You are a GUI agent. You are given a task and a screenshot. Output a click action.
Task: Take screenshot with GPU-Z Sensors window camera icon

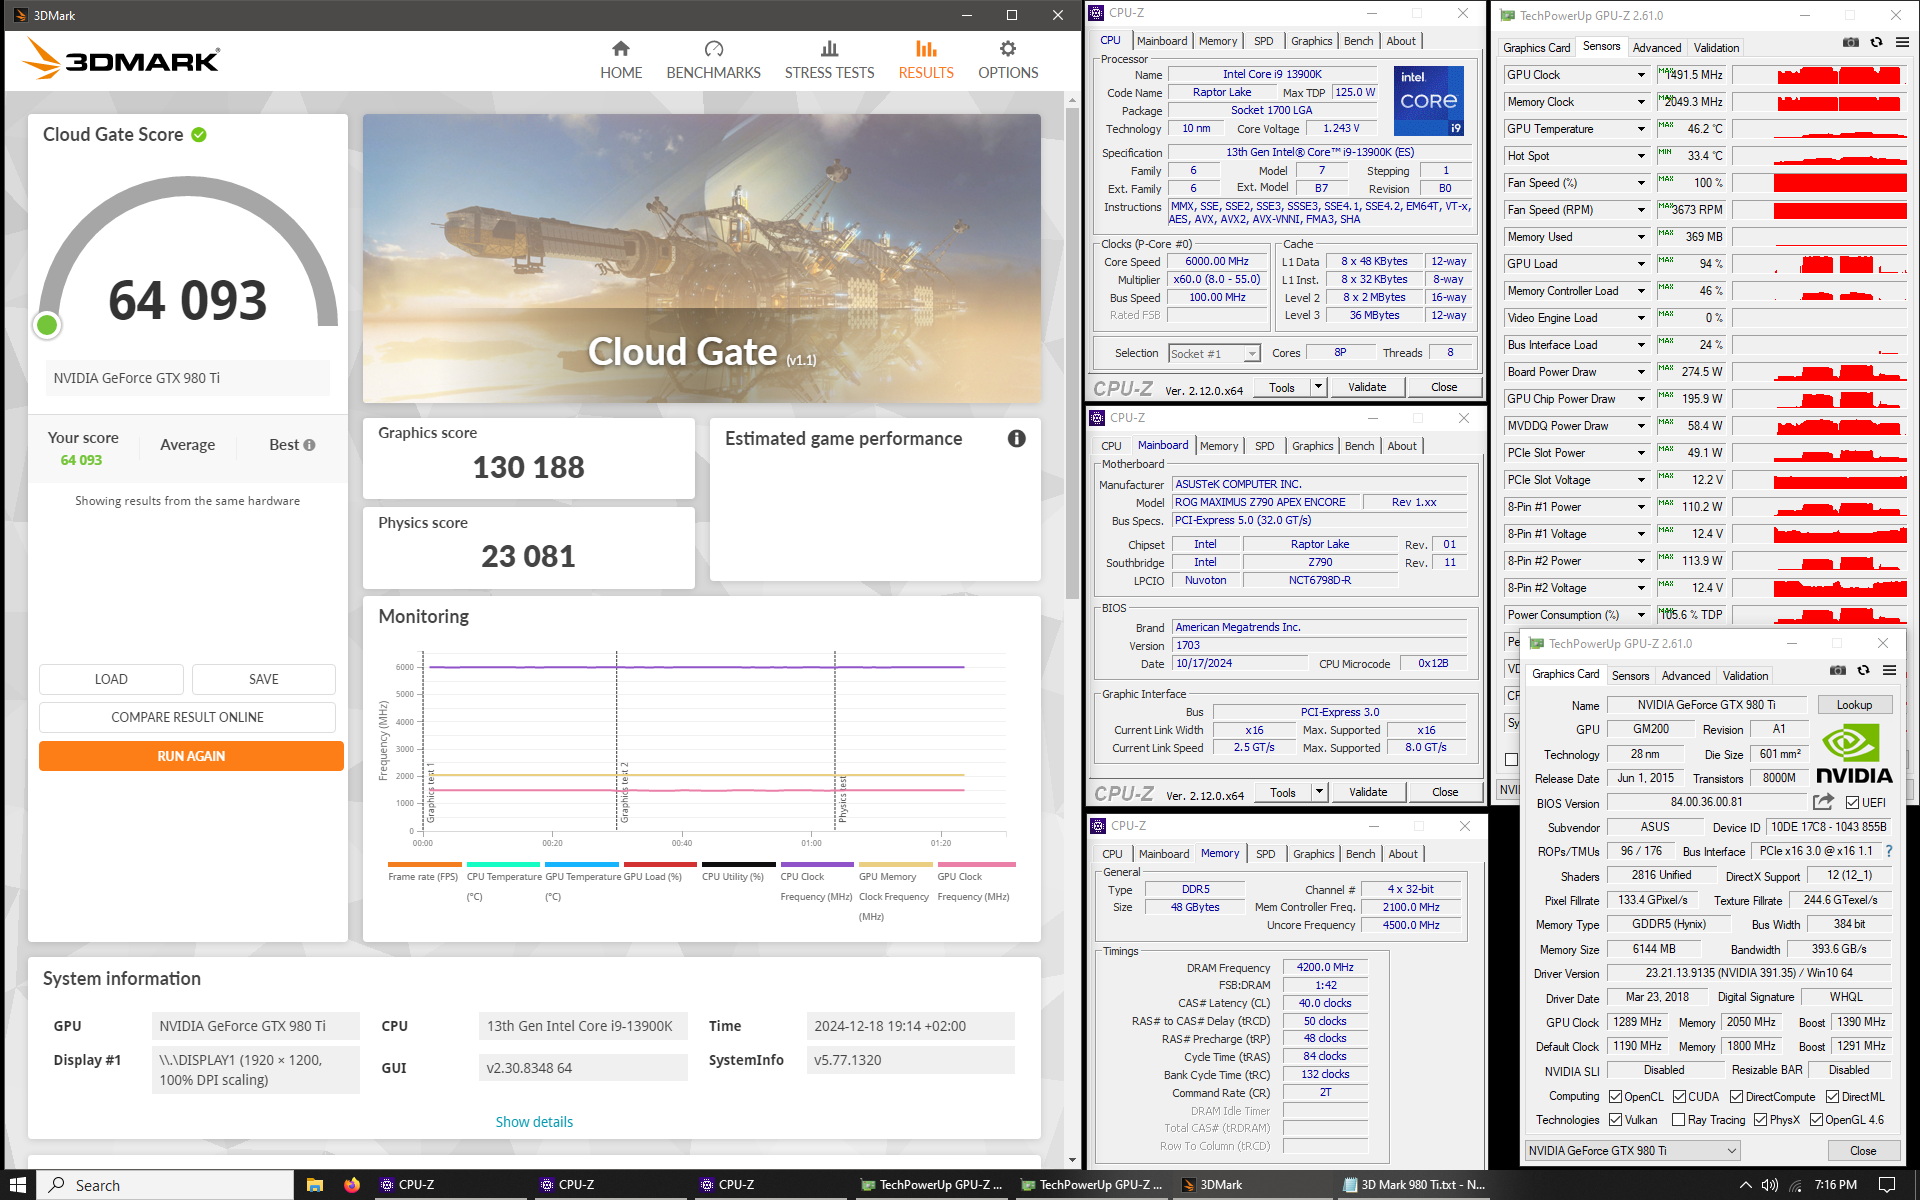tap(1851, 42)
